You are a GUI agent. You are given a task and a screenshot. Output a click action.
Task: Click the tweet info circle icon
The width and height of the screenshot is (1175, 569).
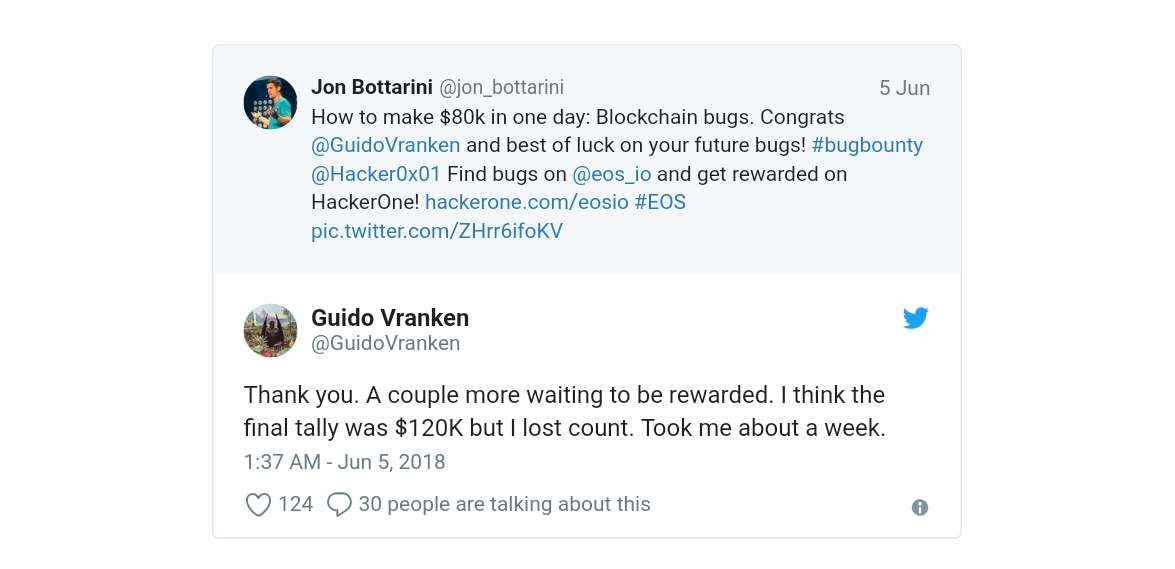(x=920, y=507)
